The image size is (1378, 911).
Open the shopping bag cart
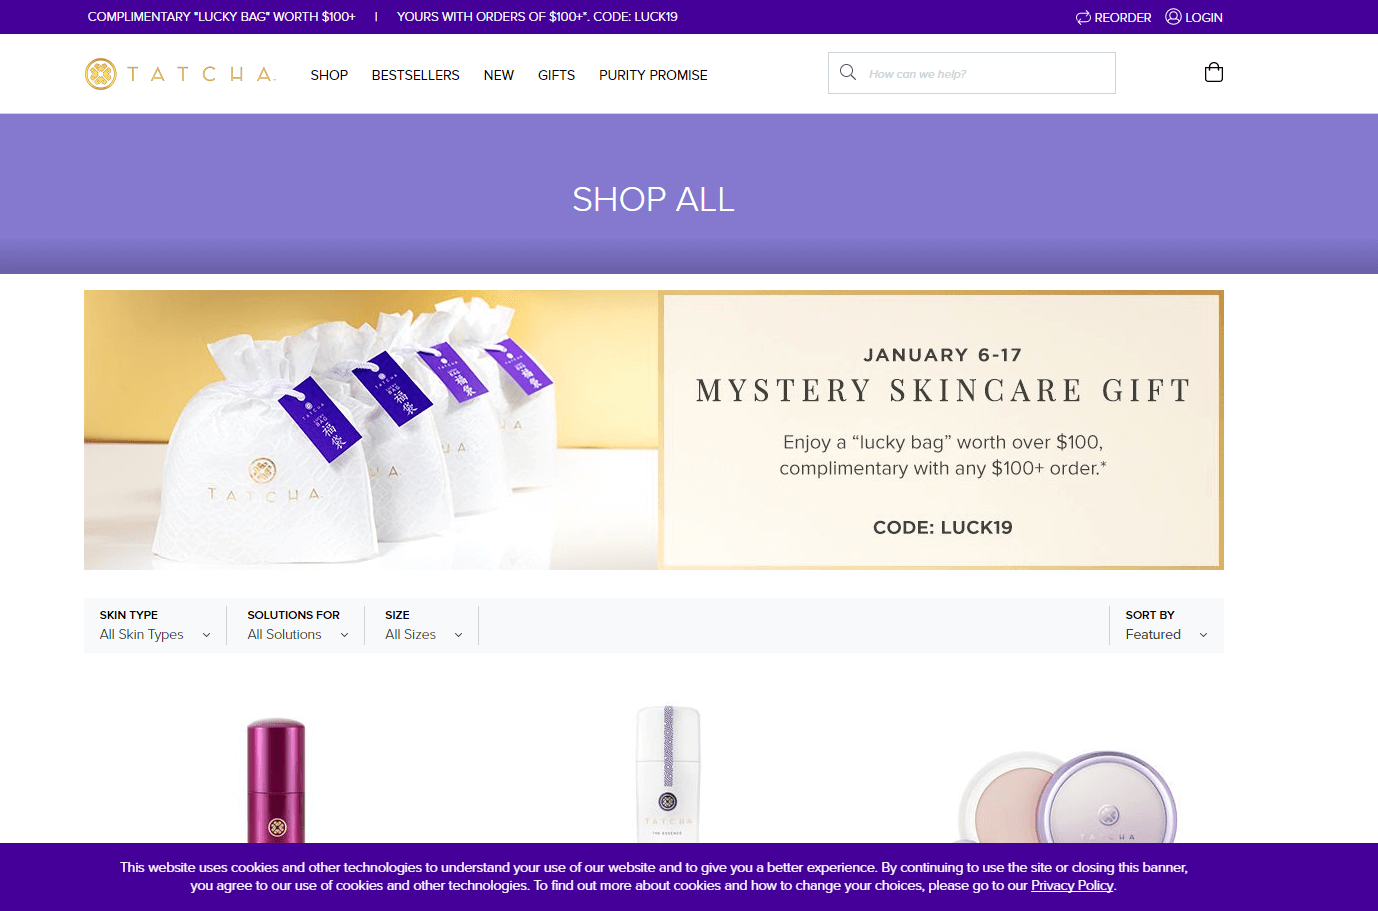point(1214,72)
